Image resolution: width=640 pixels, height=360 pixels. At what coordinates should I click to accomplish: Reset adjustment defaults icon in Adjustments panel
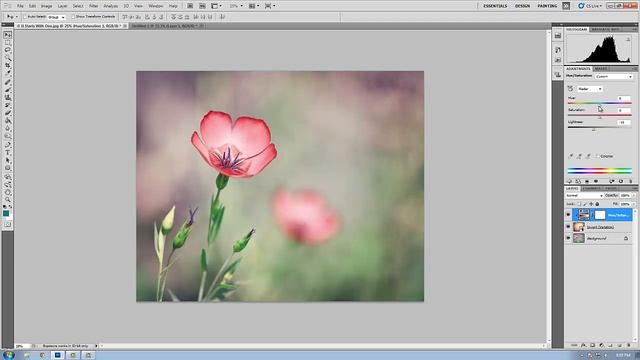[x=621, y=181]
